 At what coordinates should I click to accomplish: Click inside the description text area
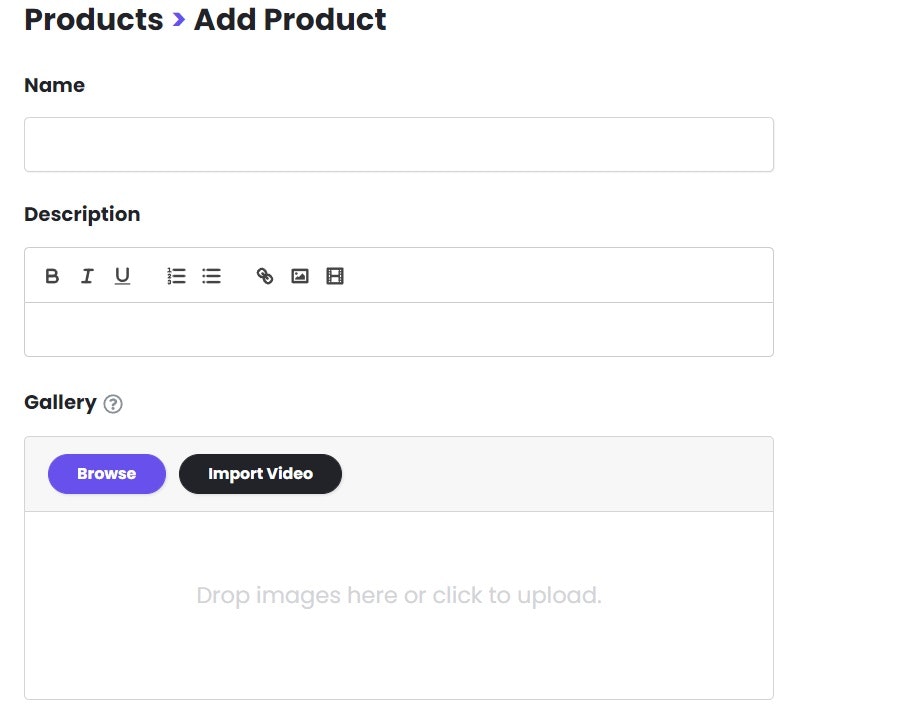pyautogui.click(x=398, y=329)
